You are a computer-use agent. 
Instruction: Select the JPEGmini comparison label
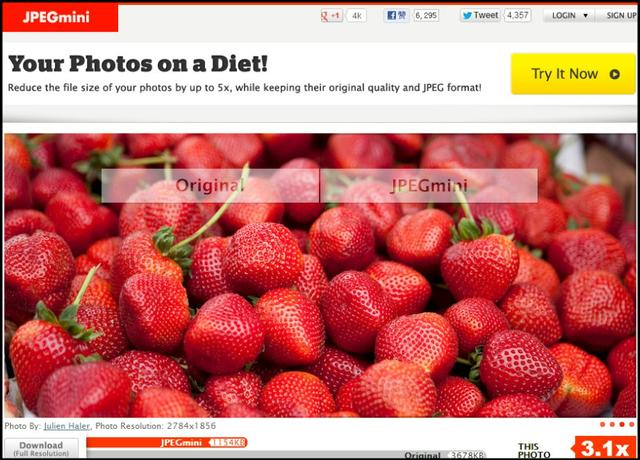click(x=429, y=186)
